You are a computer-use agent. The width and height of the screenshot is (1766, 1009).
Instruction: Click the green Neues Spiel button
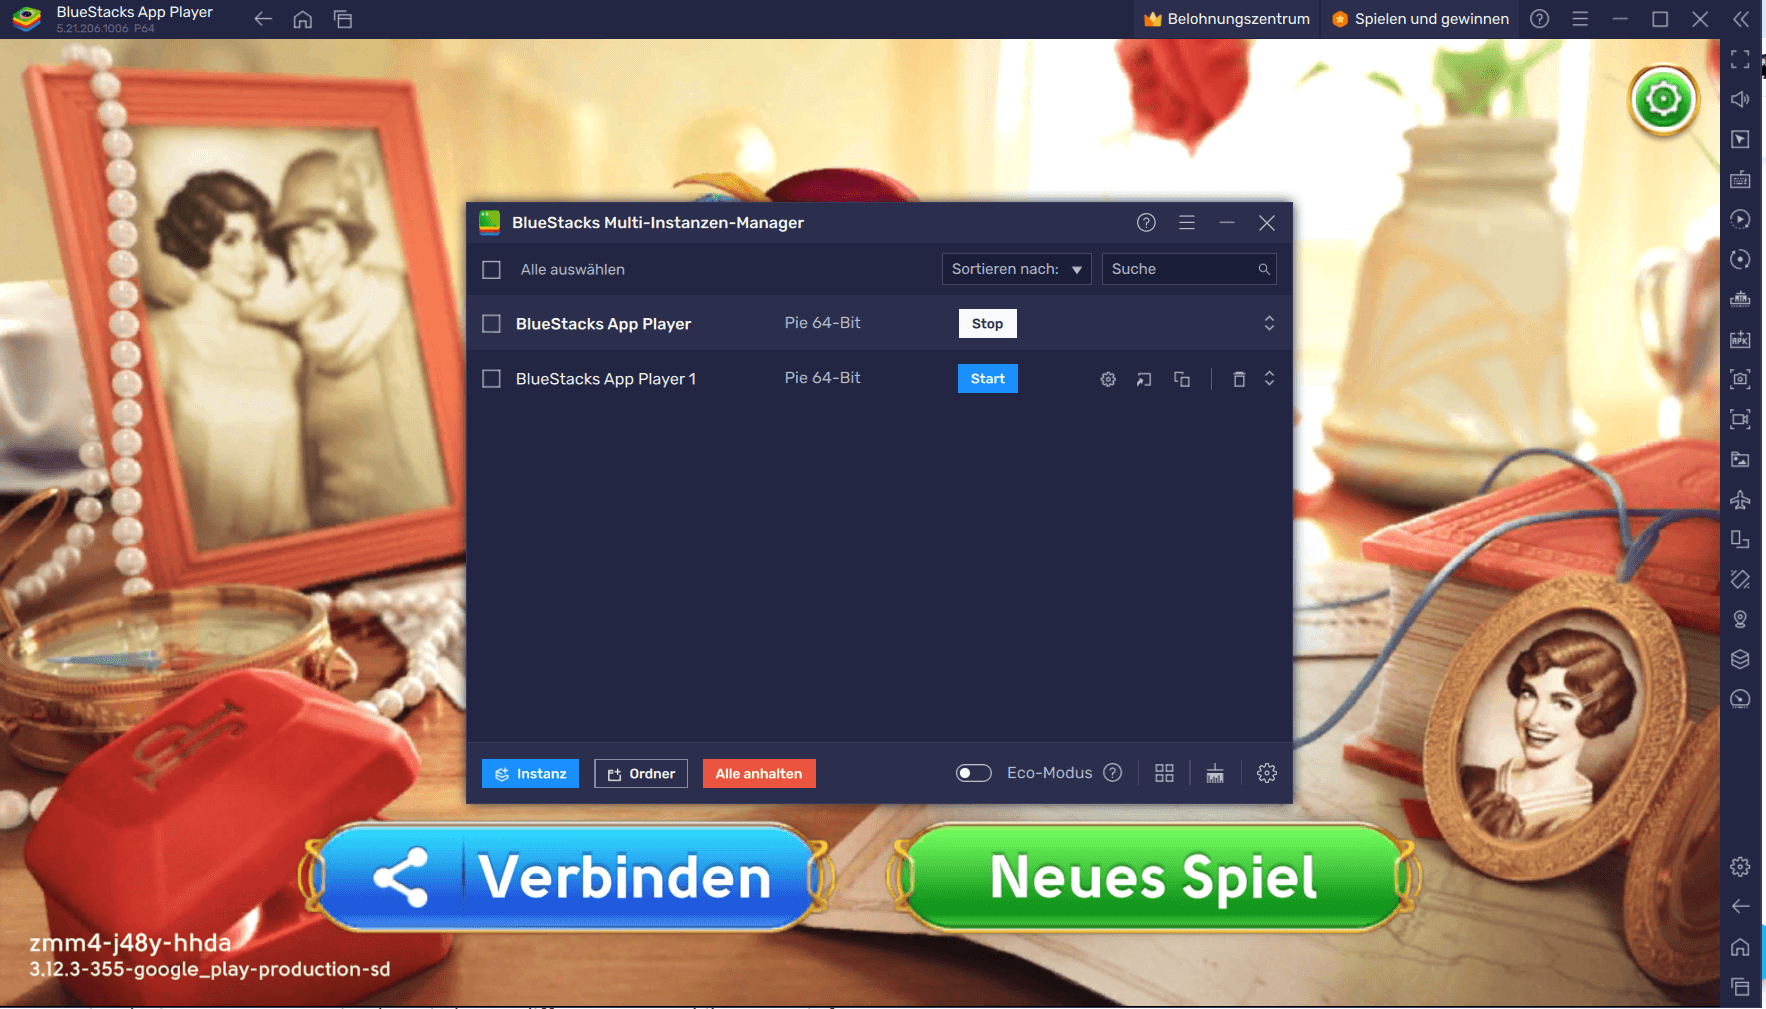coord(1154,877)
